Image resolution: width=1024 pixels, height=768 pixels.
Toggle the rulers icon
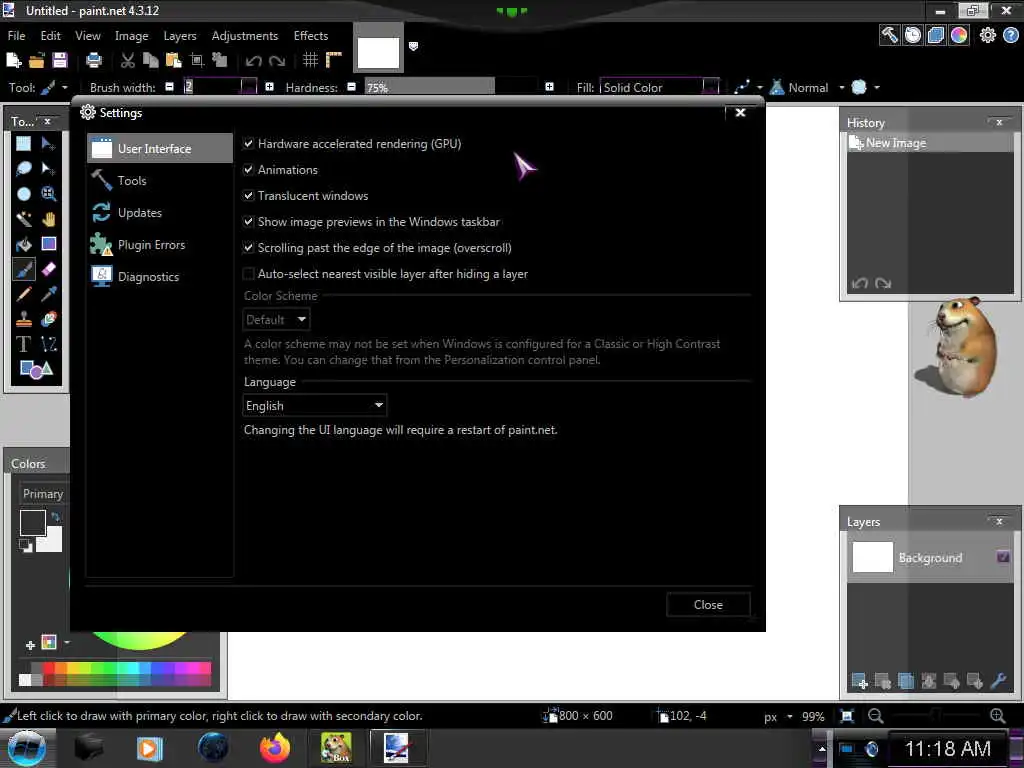pyautogui.click(x=334, y=60)
